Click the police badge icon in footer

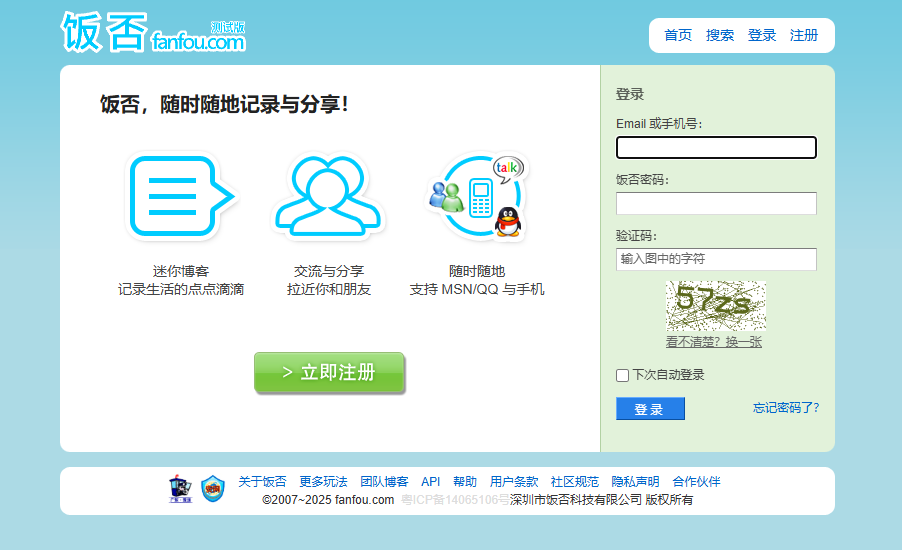pyautogui.click(x=180, y=488)
